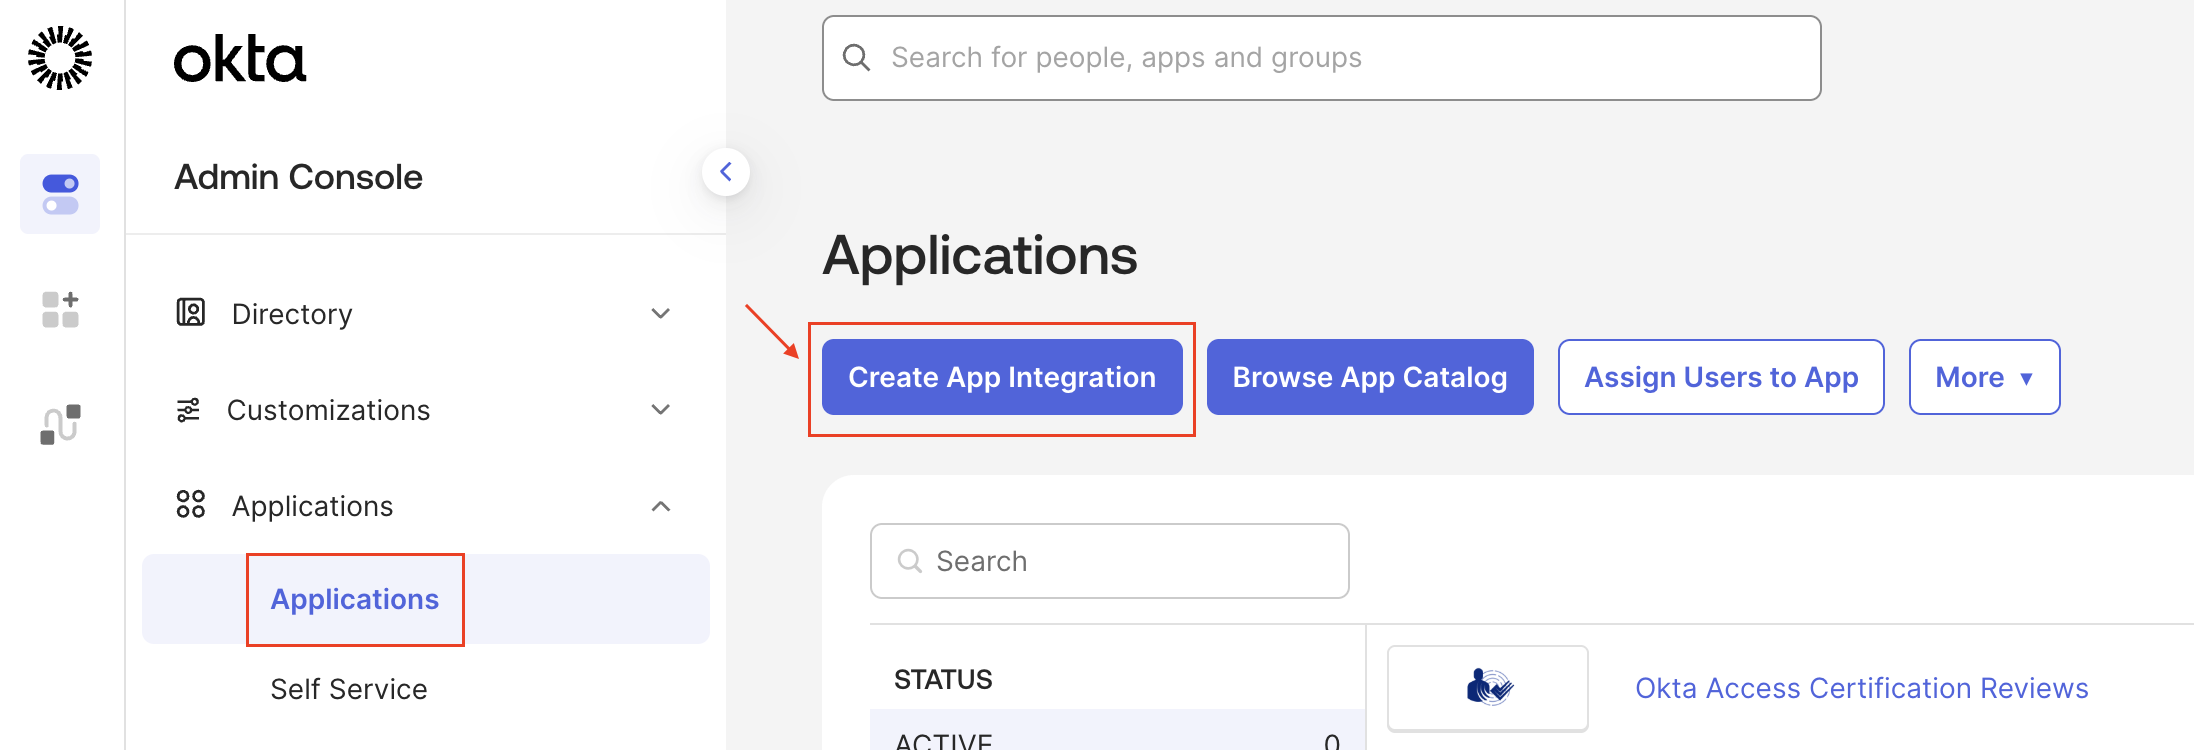
Task: Open Okta Access Certification Reviews link
Action: pos(1861,688)
